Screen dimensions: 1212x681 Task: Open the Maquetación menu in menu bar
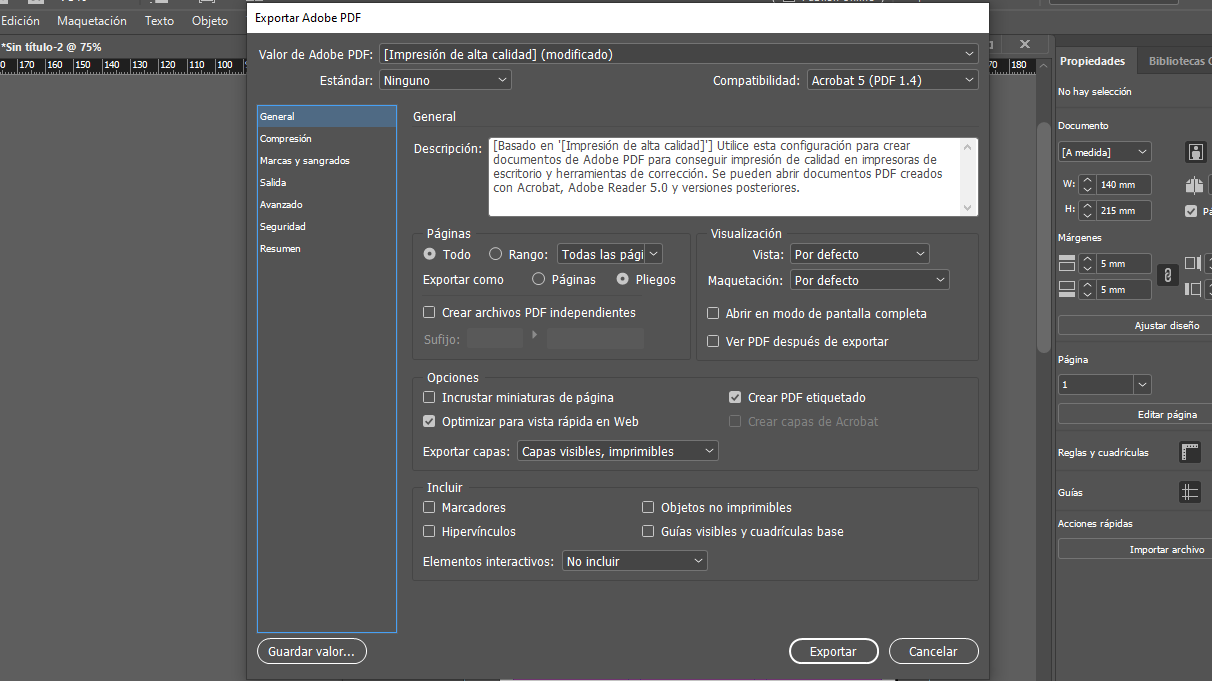[92, 20]
